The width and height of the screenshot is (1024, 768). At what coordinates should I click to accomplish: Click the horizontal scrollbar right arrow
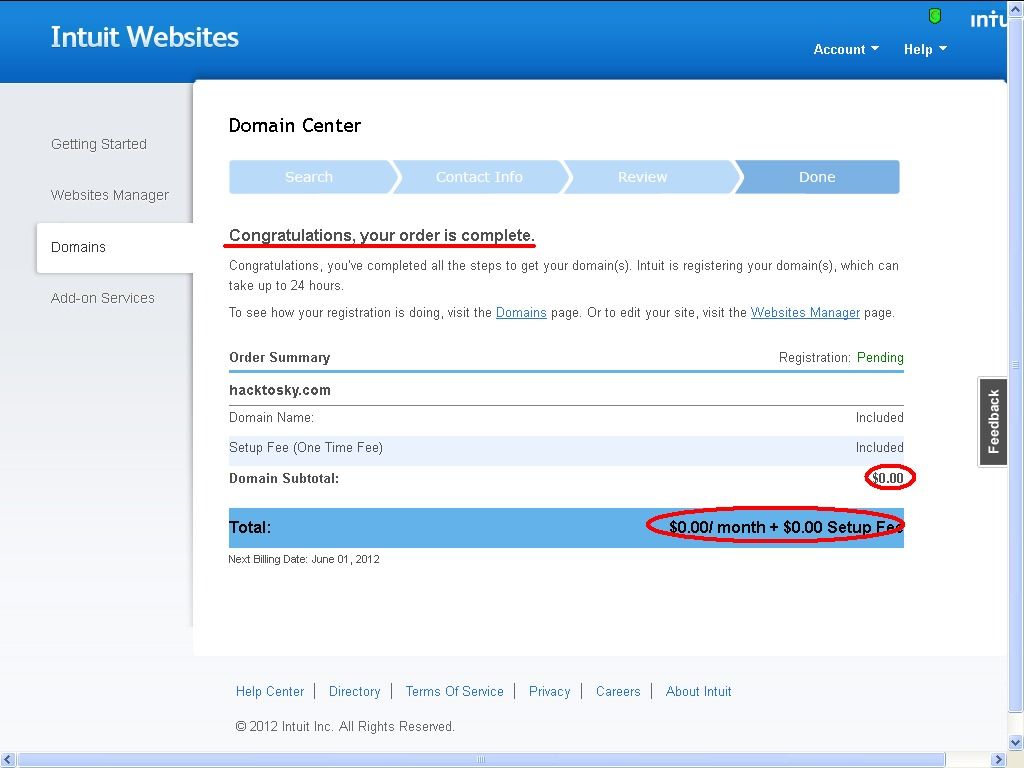point(999,760)
